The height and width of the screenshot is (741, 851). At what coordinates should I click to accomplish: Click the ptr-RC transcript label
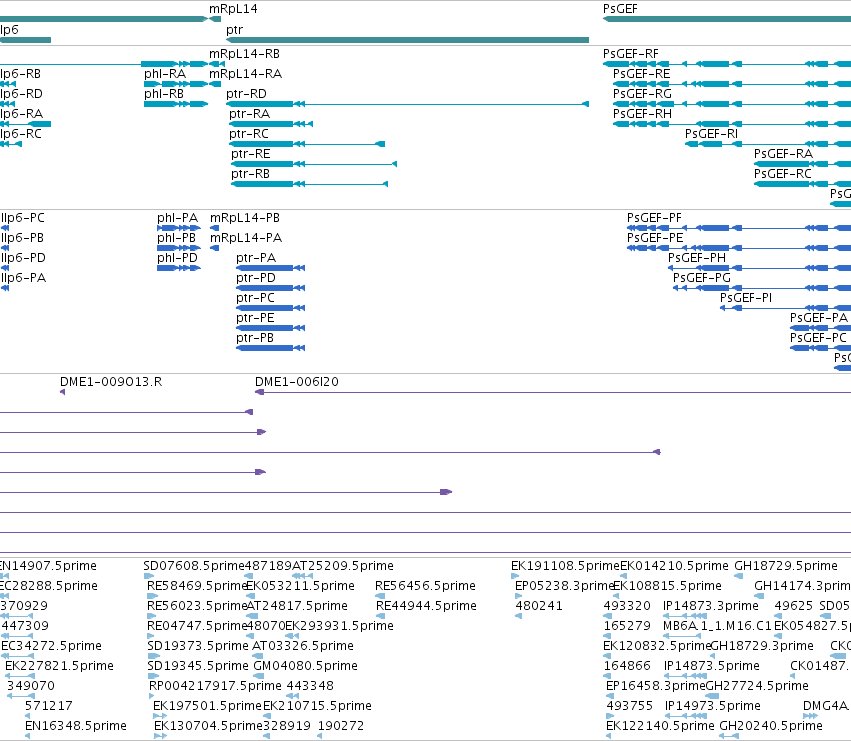tap(249, 135)
